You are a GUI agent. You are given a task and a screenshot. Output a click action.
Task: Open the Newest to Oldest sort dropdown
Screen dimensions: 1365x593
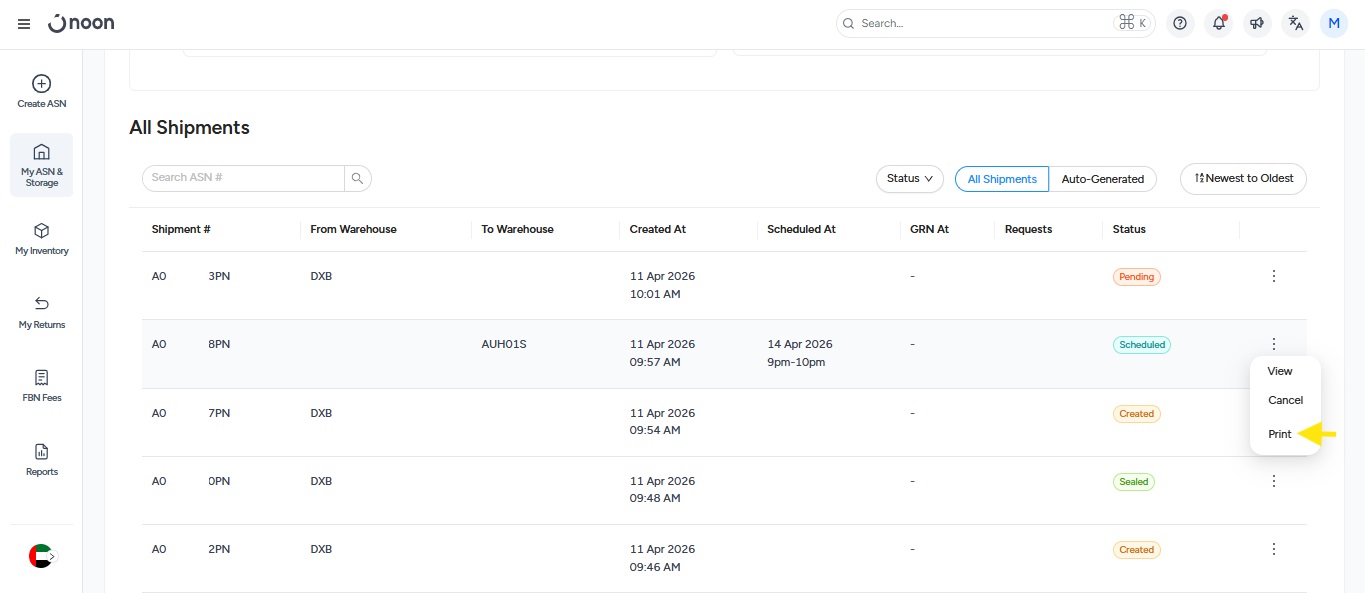(1243, 179)
